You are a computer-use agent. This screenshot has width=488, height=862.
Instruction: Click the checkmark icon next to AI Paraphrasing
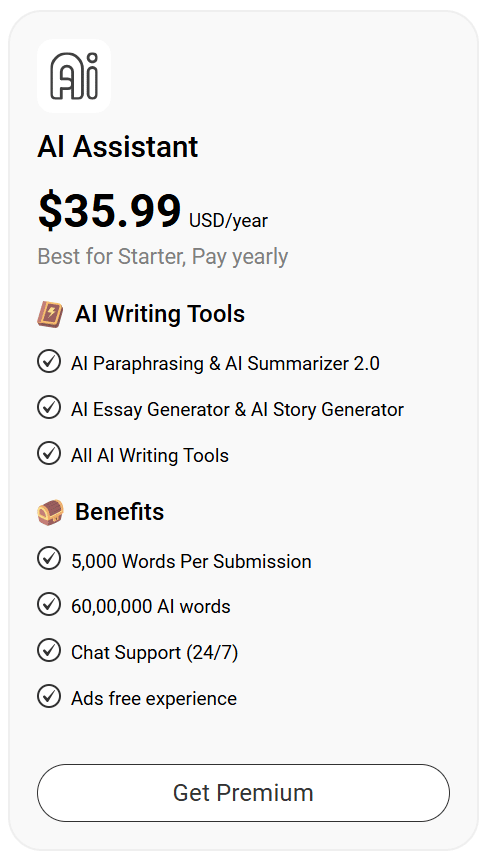pyautogui.click(x=49, y=362)
